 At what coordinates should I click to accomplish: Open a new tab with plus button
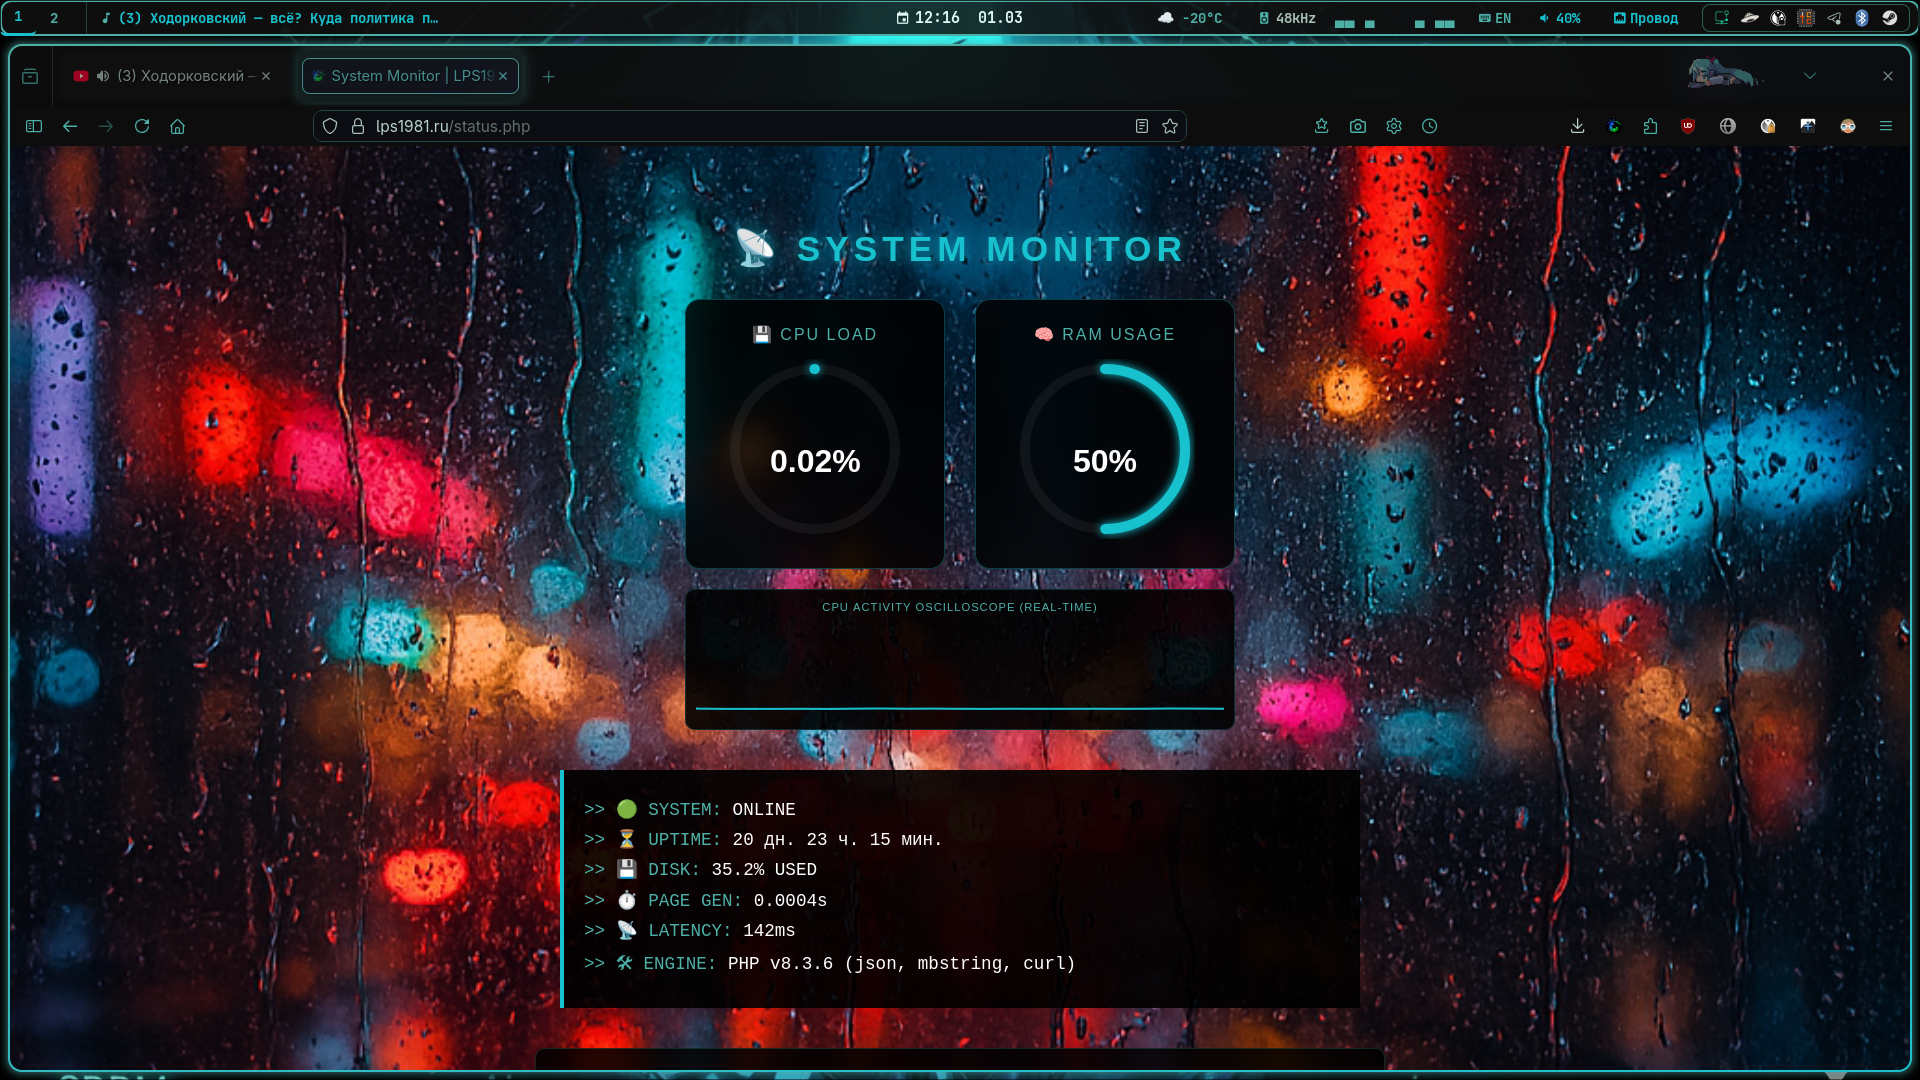[548, 76]
